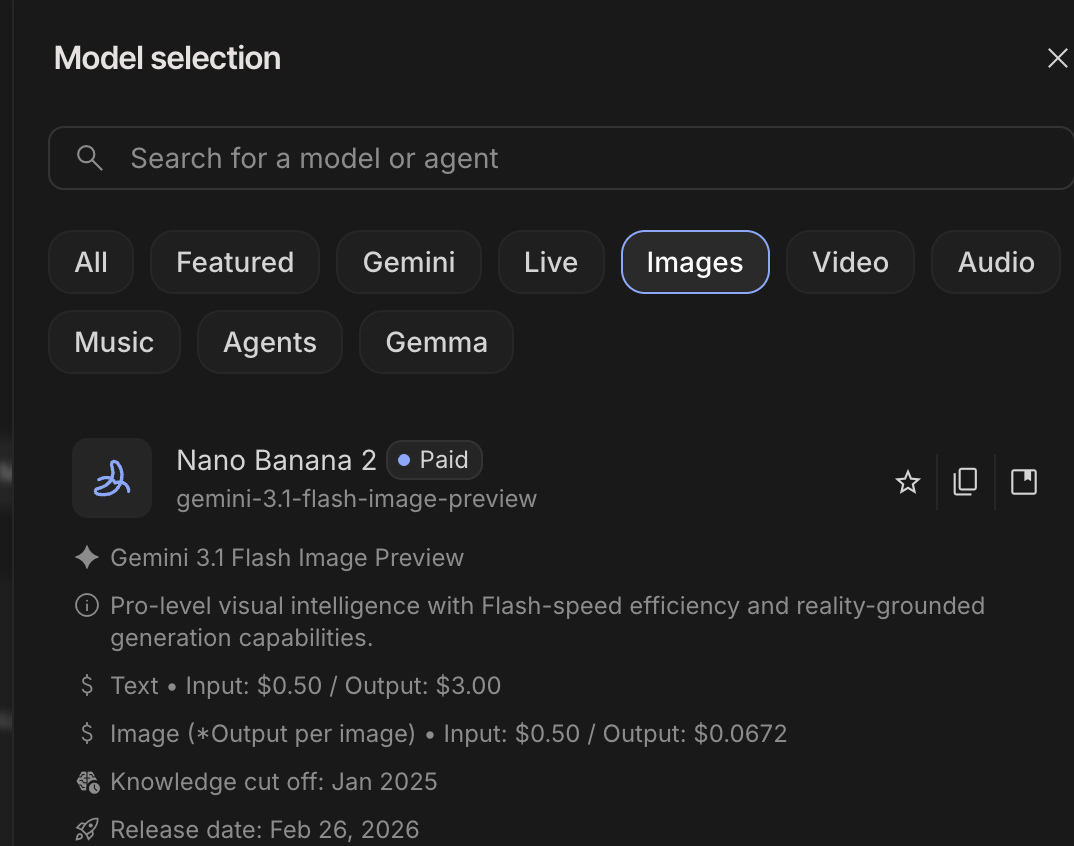
Task: Choose the Images filter chip
Action: point(695,262)
